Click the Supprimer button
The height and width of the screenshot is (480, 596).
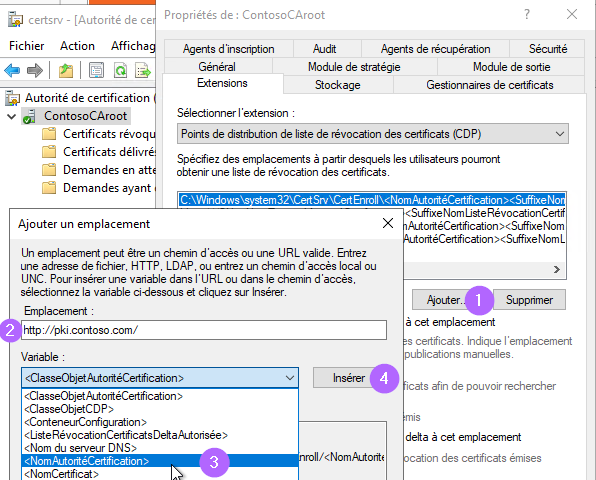click(529, 300)
